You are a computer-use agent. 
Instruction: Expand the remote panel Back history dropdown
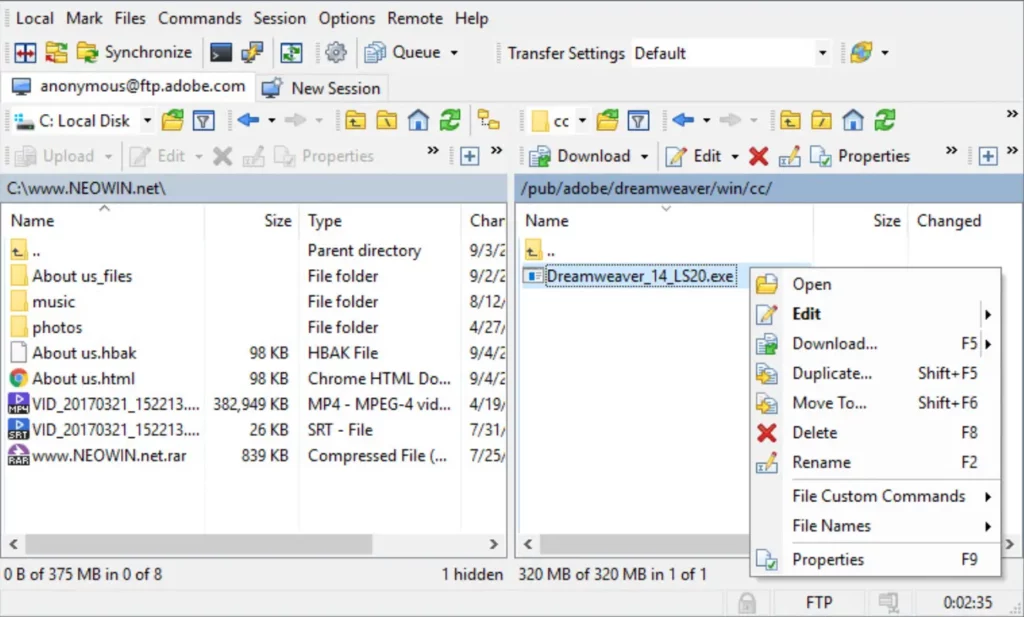coord(707,120)
